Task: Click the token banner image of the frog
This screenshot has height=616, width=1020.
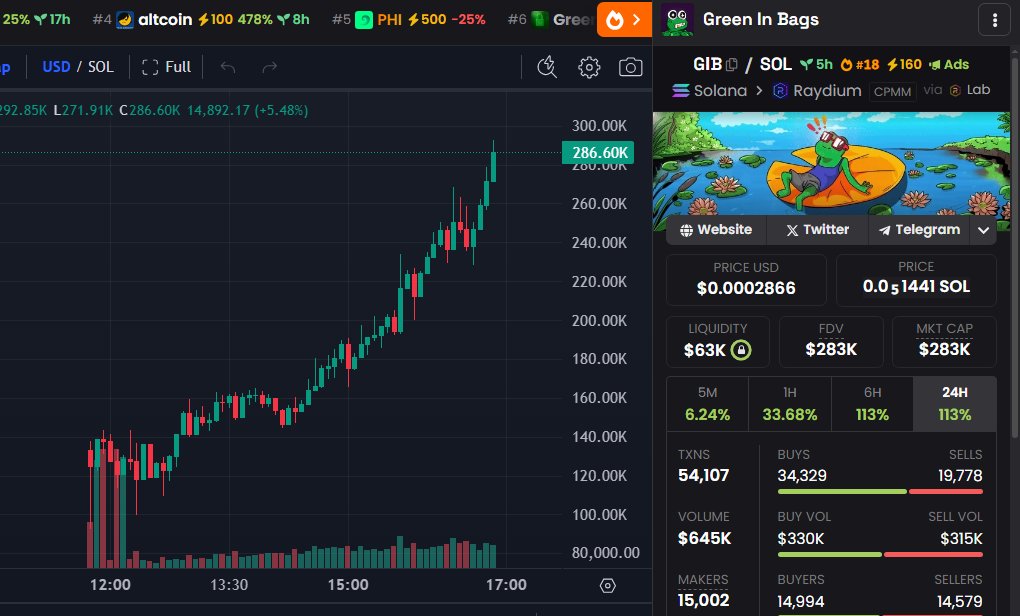Action: click(x=831, y=163)
